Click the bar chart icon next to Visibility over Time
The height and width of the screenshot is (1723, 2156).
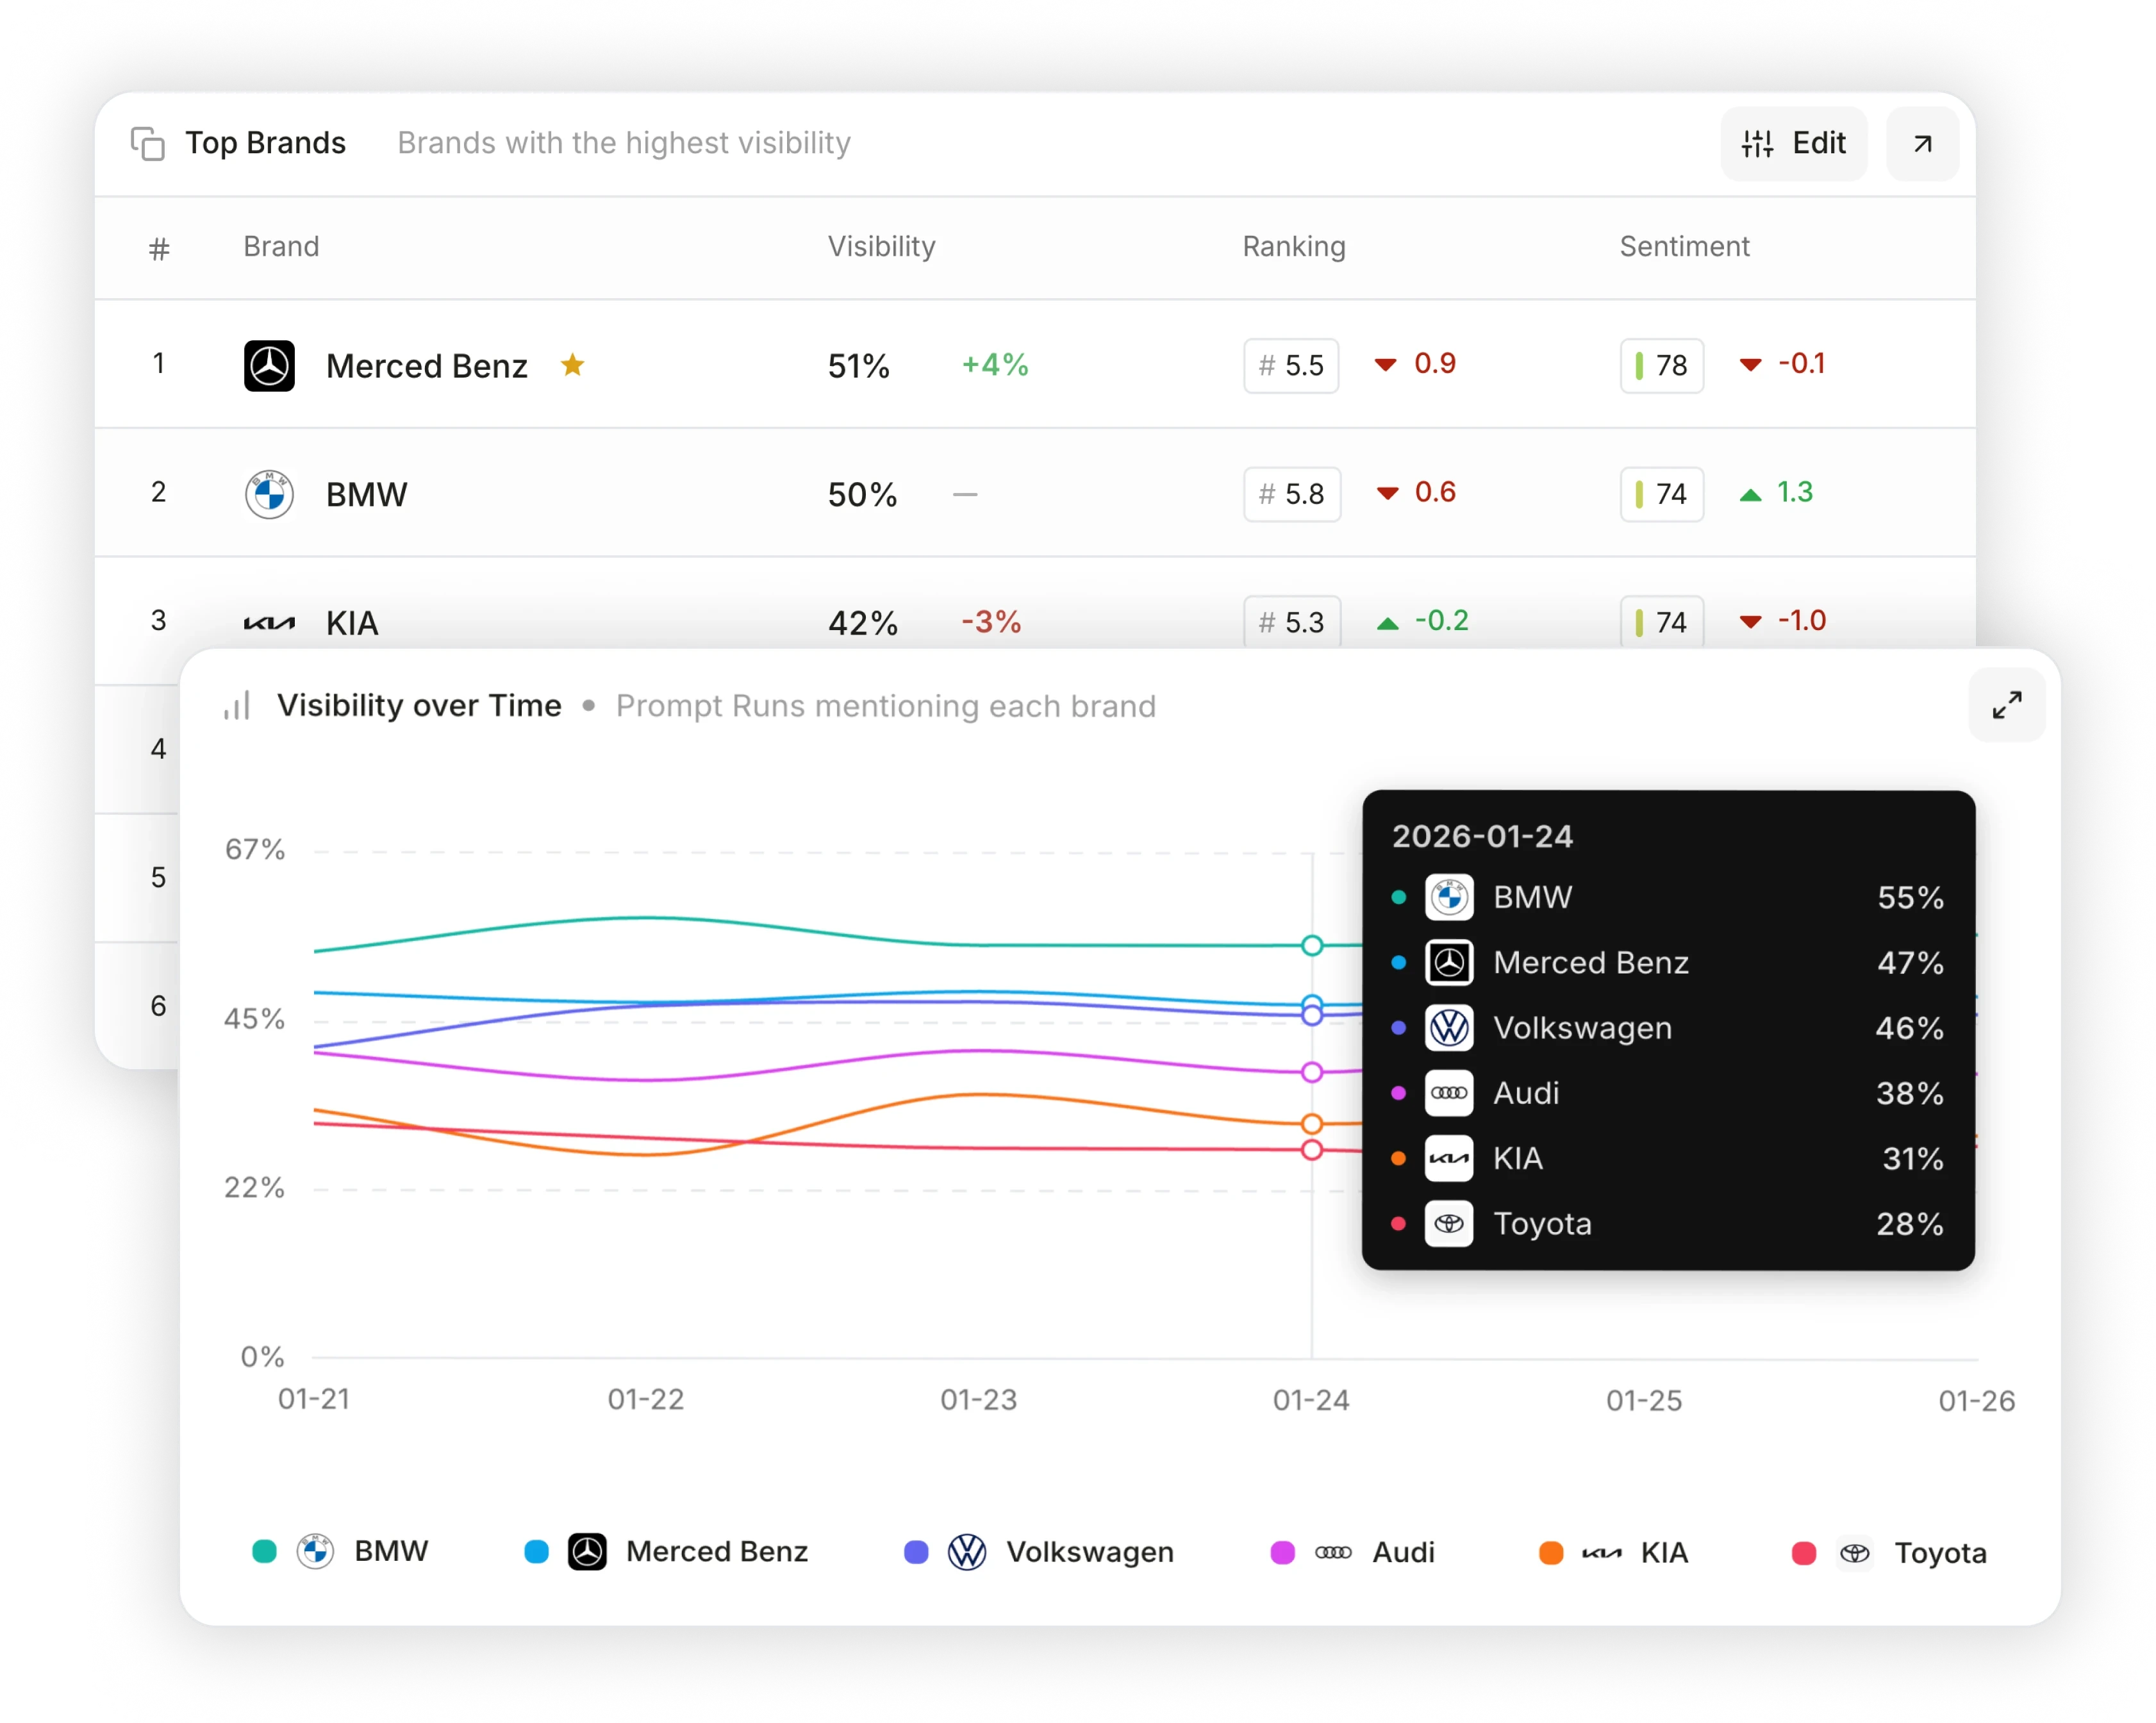[237, 706]
